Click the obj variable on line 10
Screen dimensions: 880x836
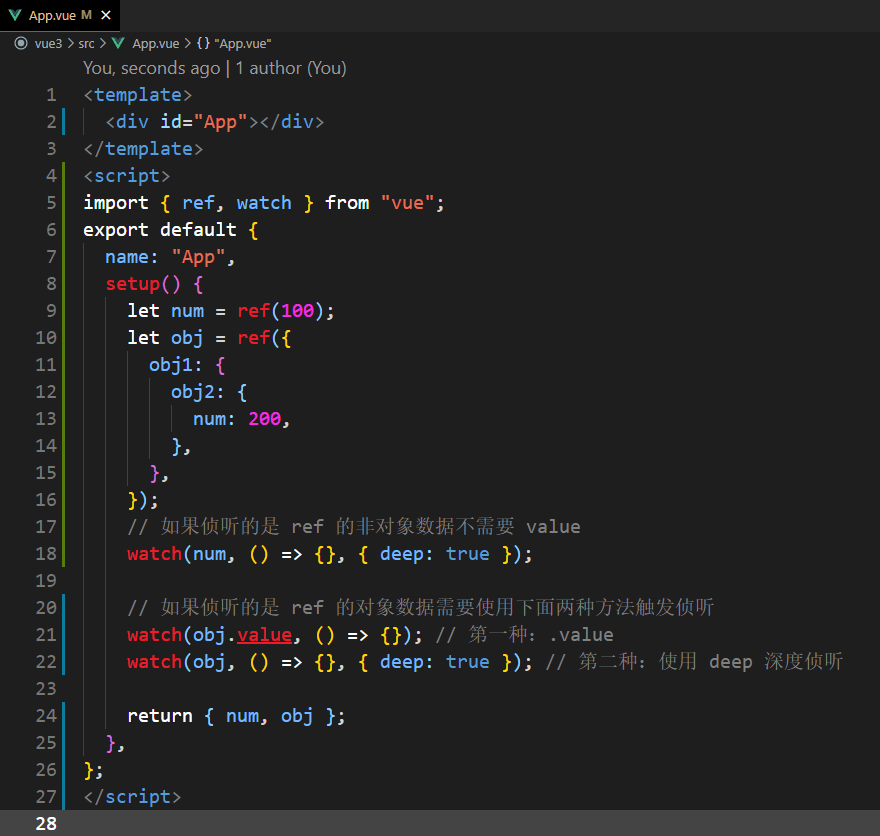pos(187,338)
